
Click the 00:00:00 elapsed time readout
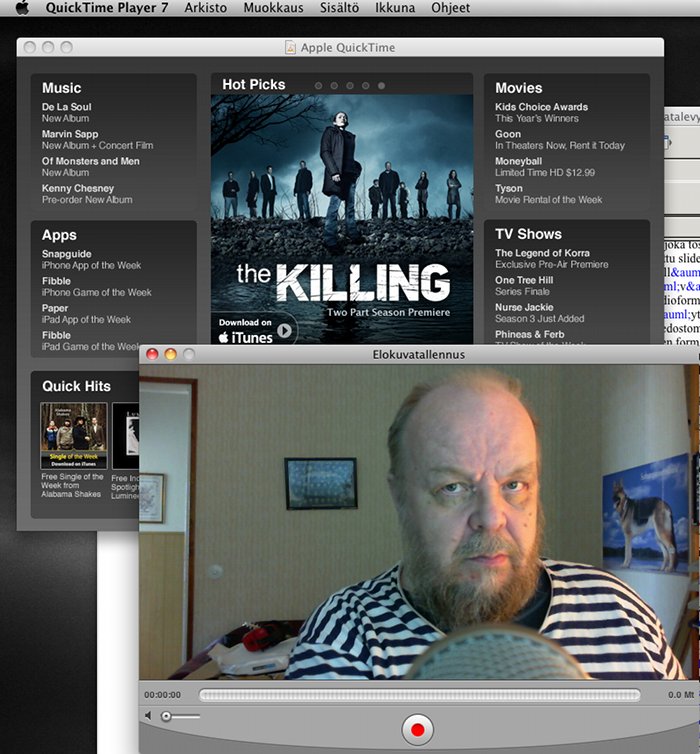tap(162, 695)
